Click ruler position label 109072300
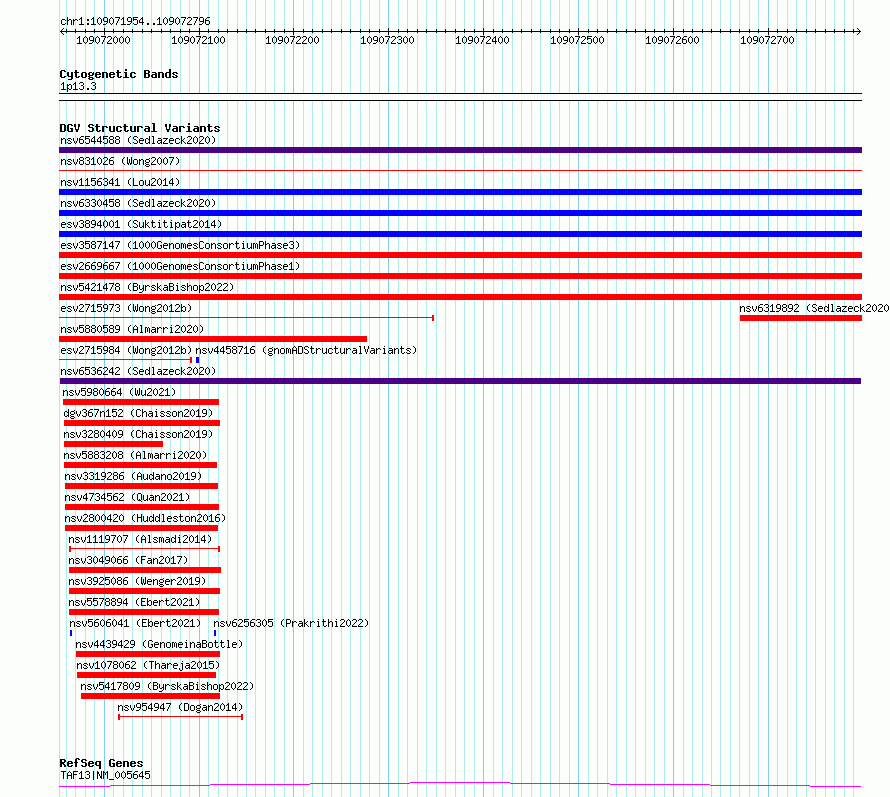 (x=387, y=41)
